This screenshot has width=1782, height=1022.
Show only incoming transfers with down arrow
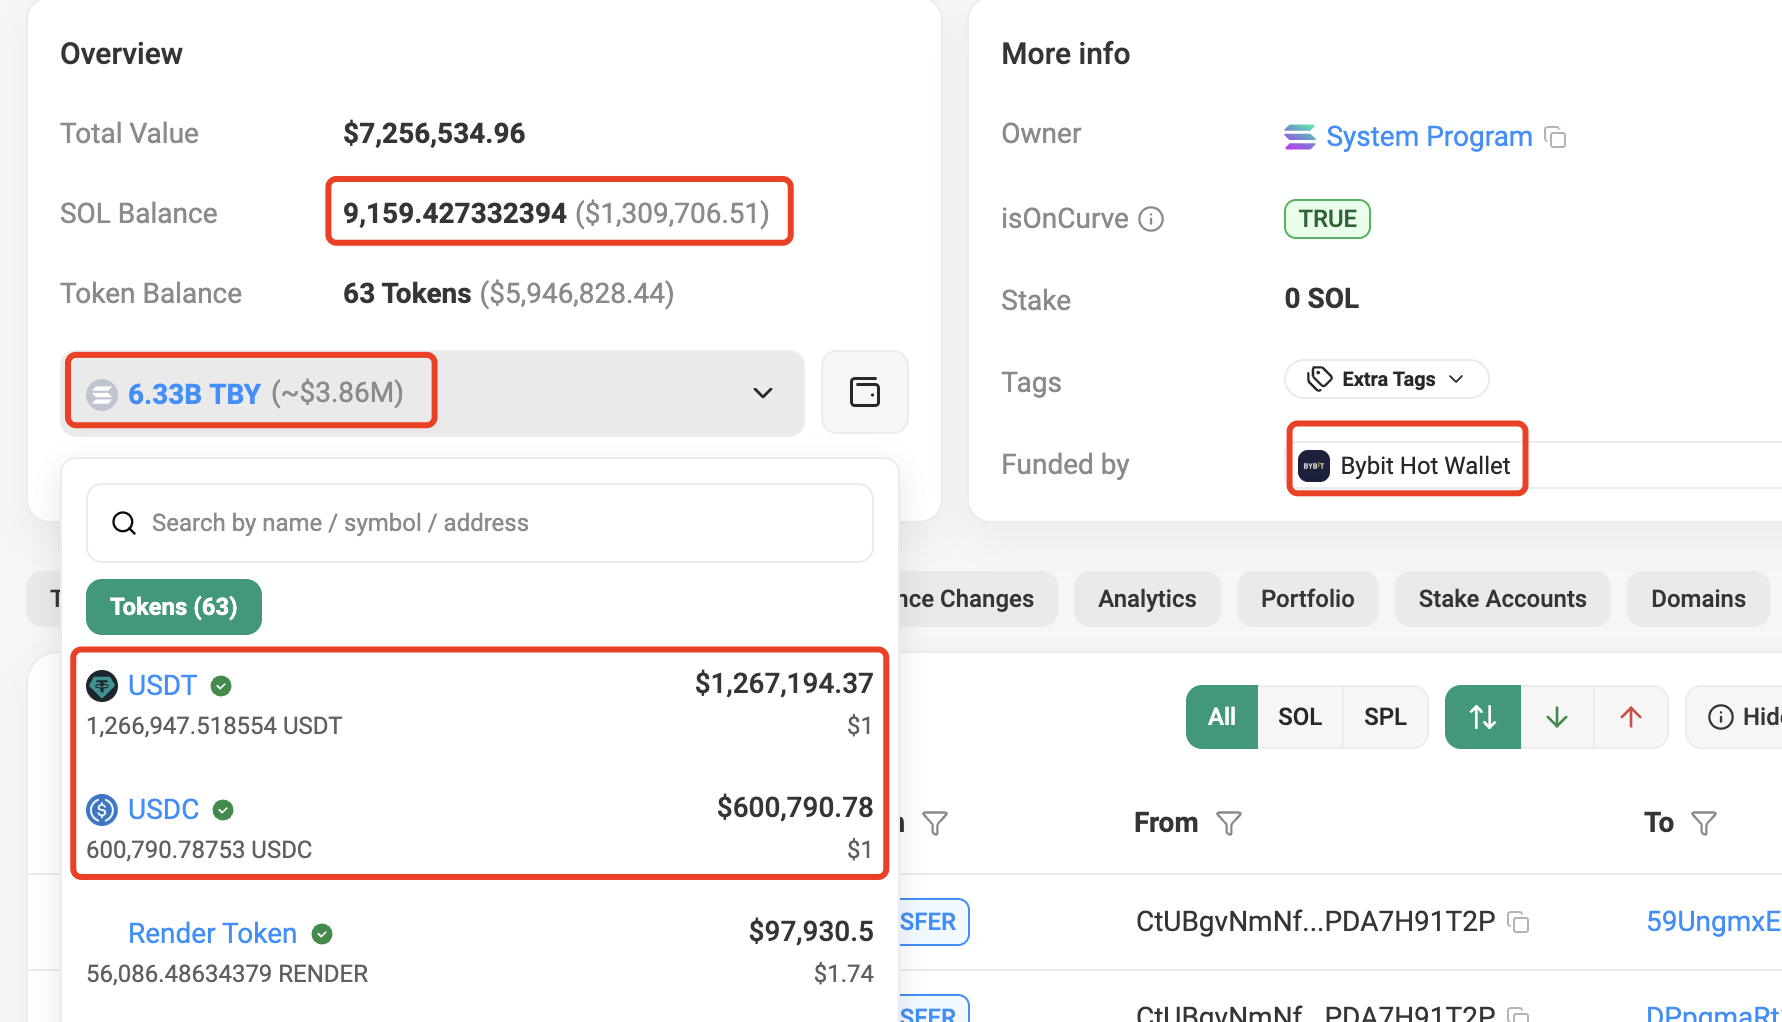pos(1556,717)
